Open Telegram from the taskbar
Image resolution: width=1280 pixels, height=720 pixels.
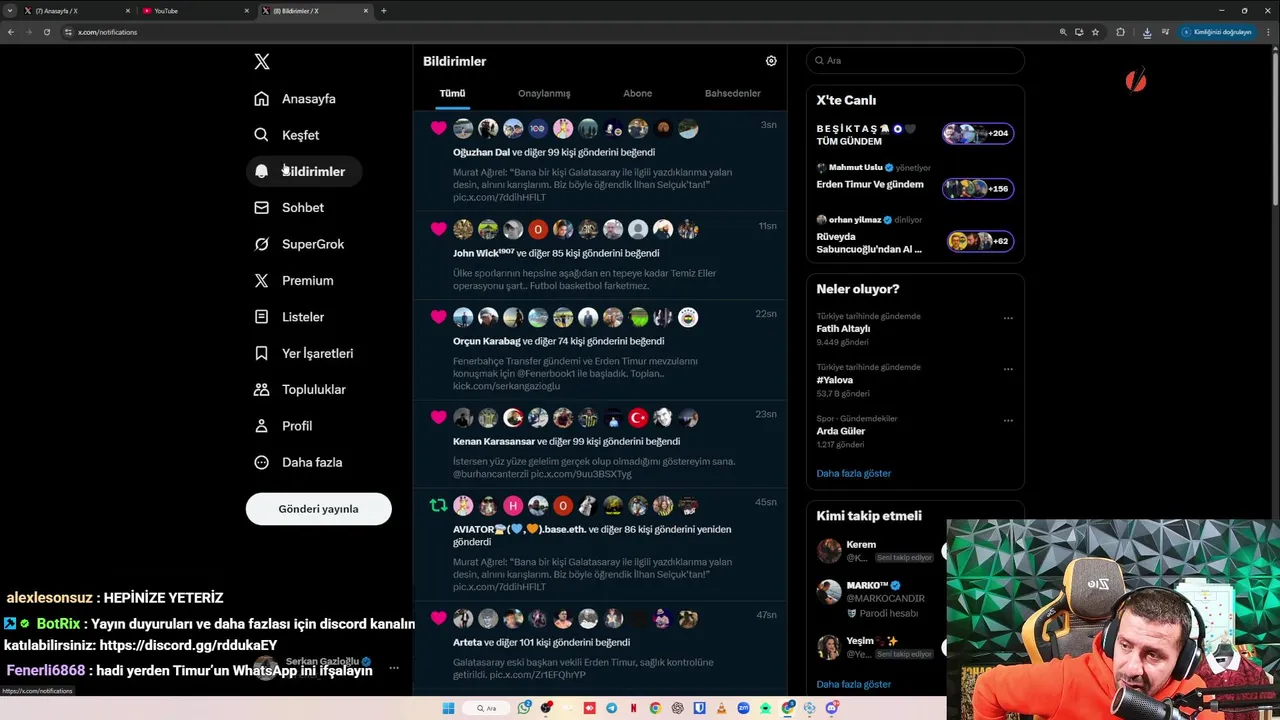click(611, 708)
